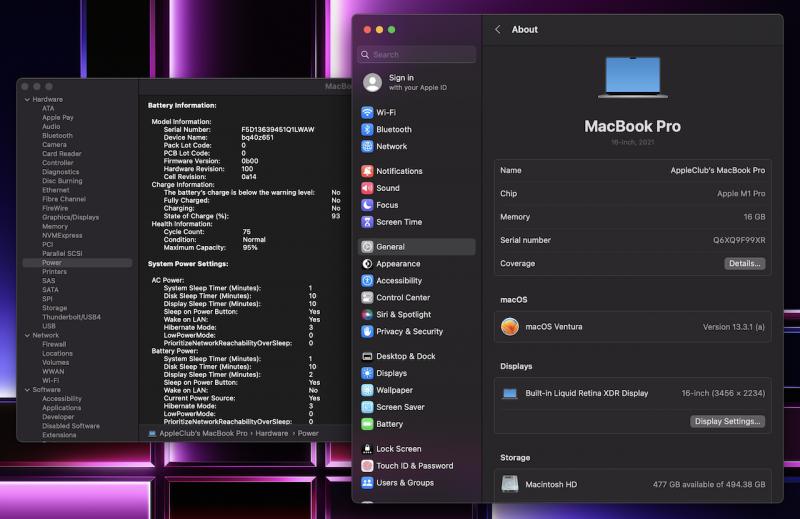Open the Desktop & Dock icon
Viewport: 800px width, 519px height.
[x=367, y=356]
